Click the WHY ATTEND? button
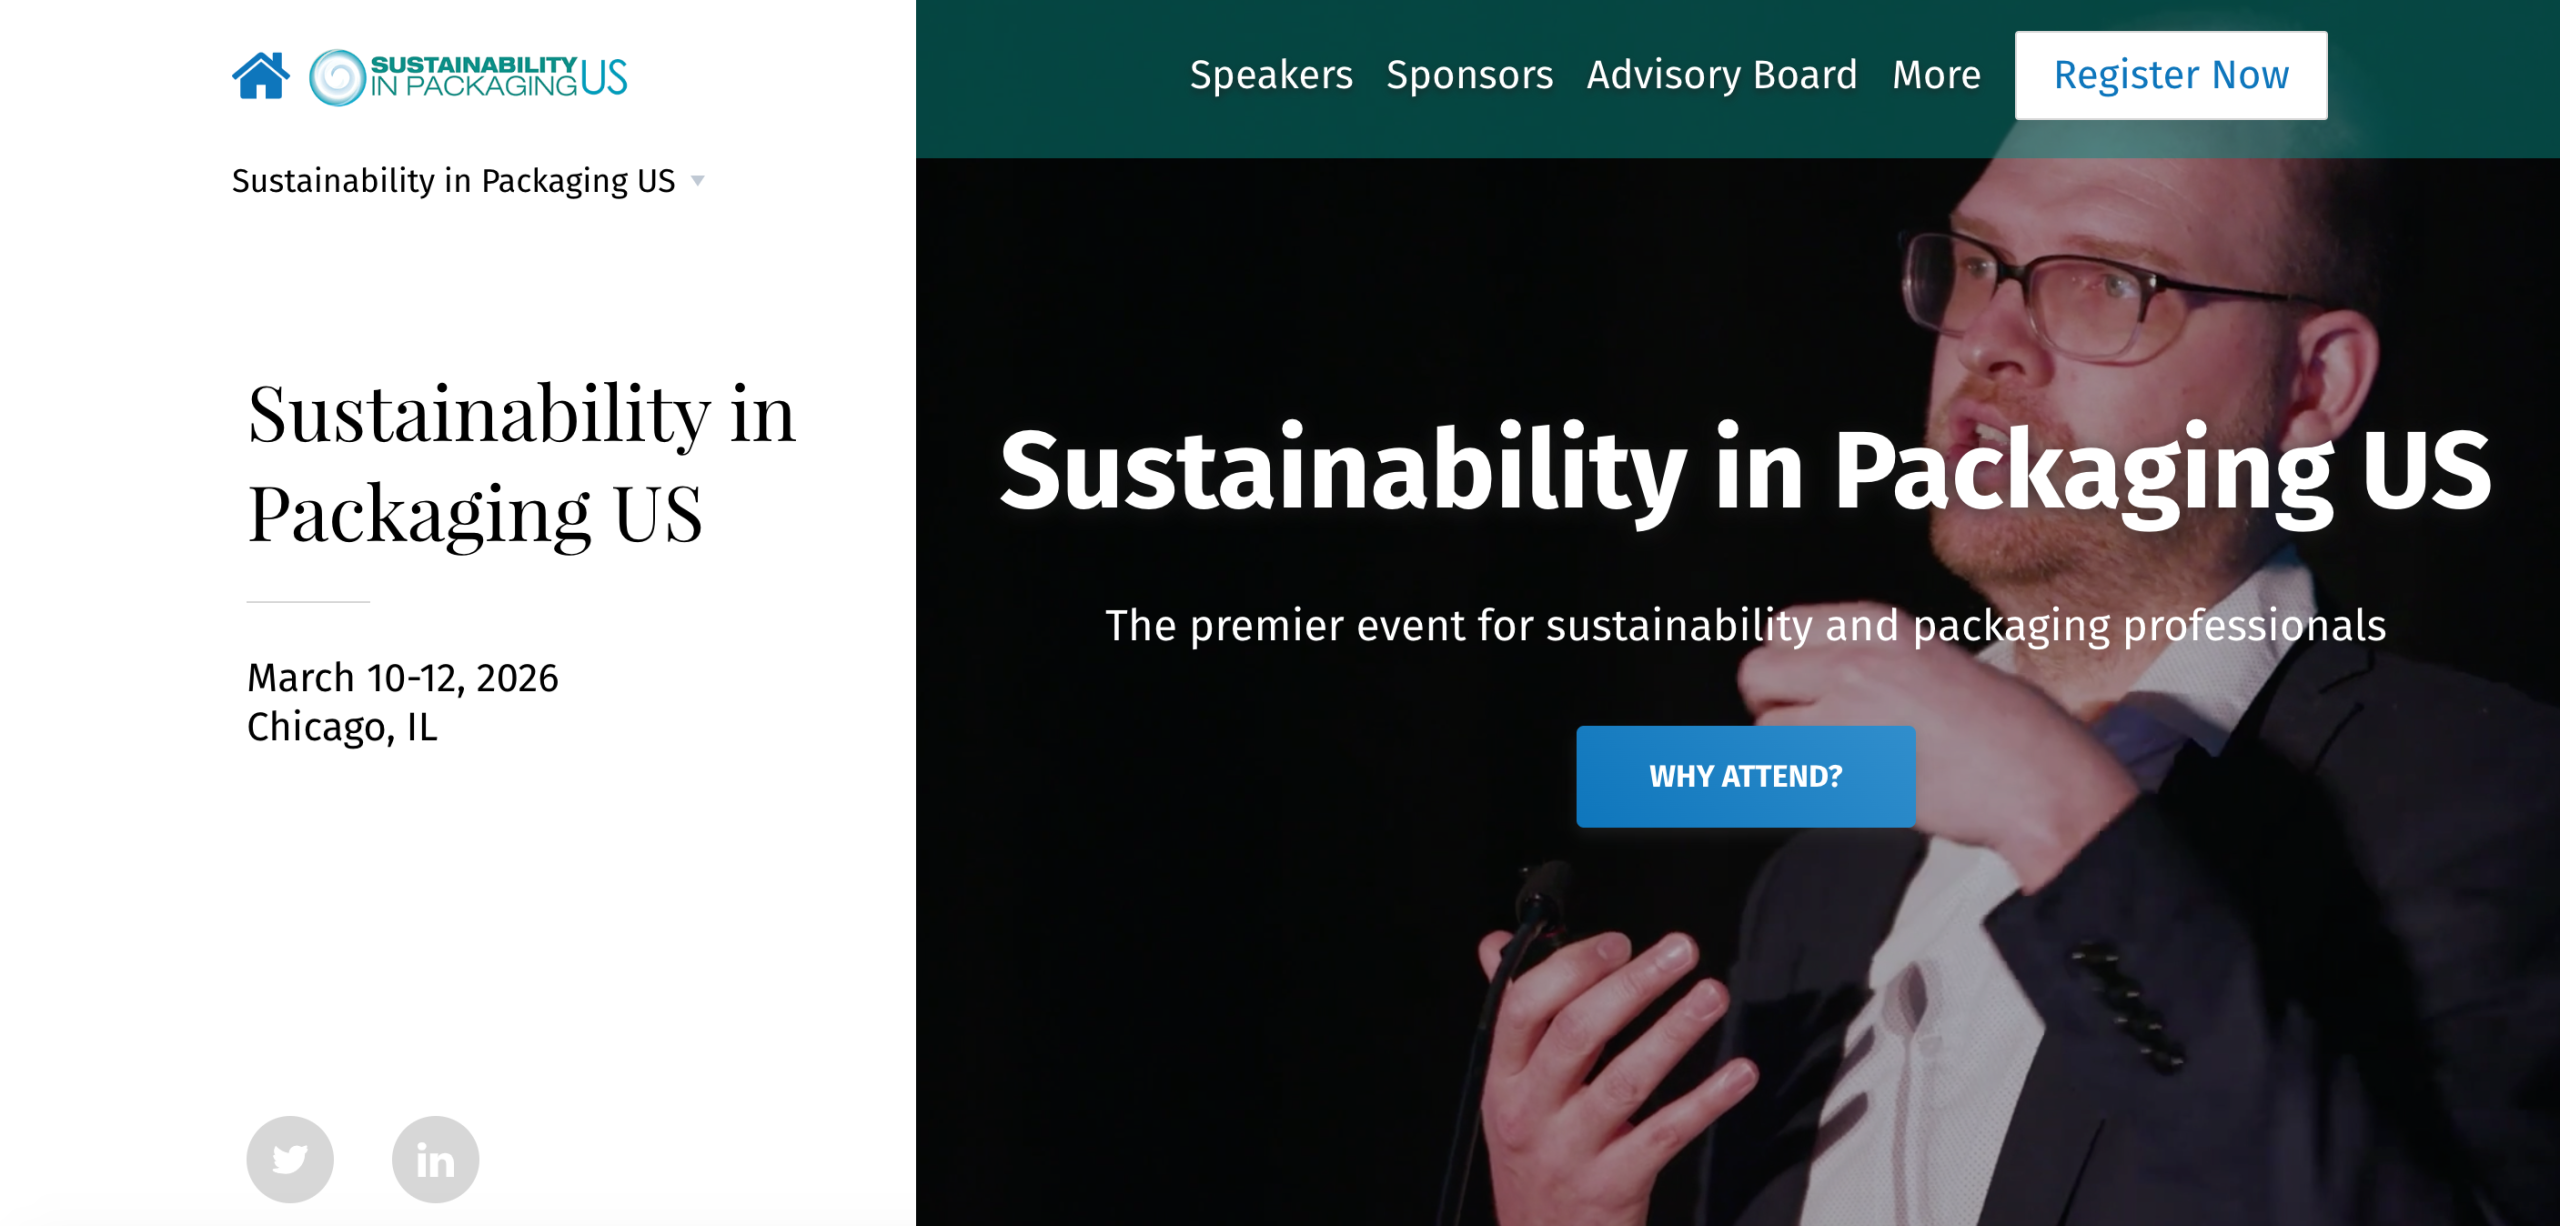 pyautogui.click(x=1746, y=776)
